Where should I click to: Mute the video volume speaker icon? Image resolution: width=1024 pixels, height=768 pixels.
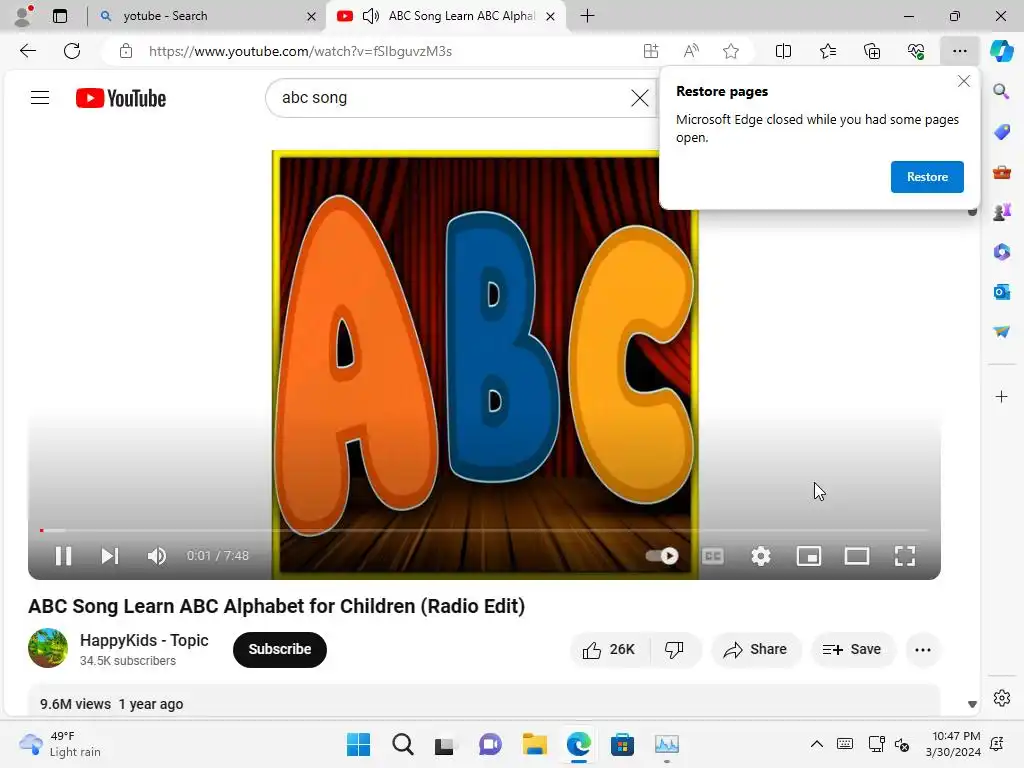click(157, 556)
